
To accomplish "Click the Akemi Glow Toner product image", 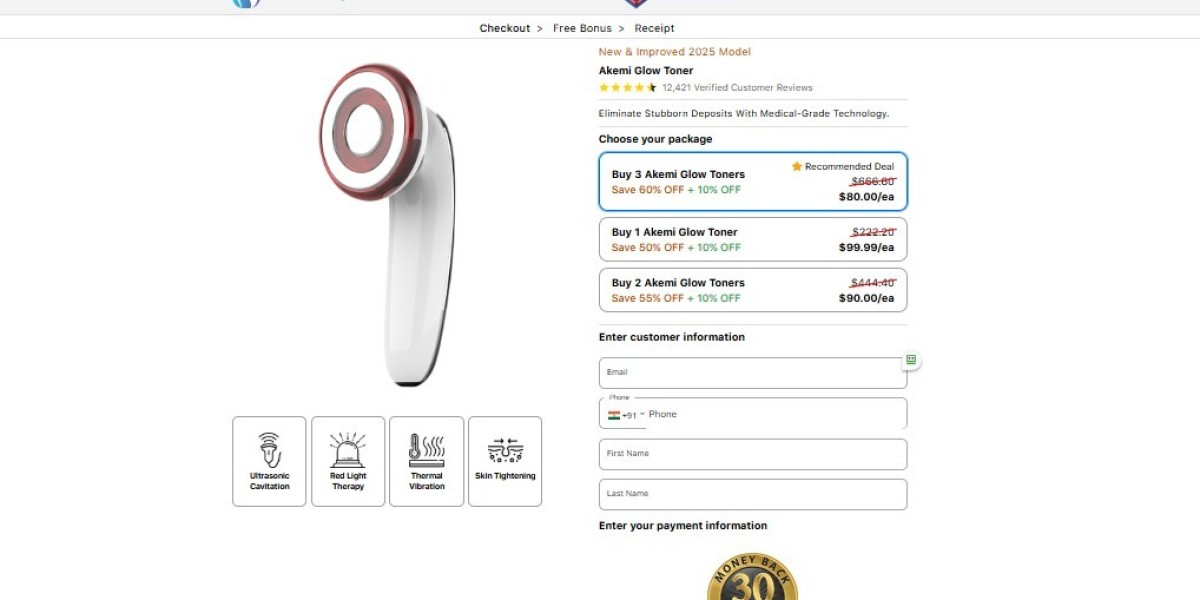I will (x=388, y=225).
